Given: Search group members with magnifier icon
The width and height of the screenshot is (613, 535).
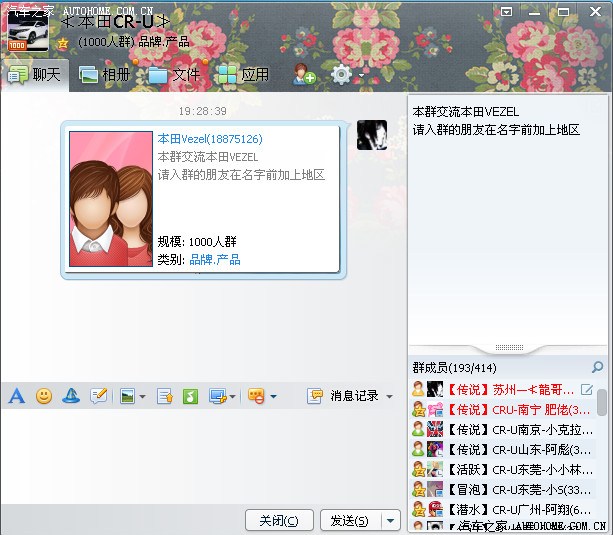Looking at the screenshot, I should tap(598, 367).
